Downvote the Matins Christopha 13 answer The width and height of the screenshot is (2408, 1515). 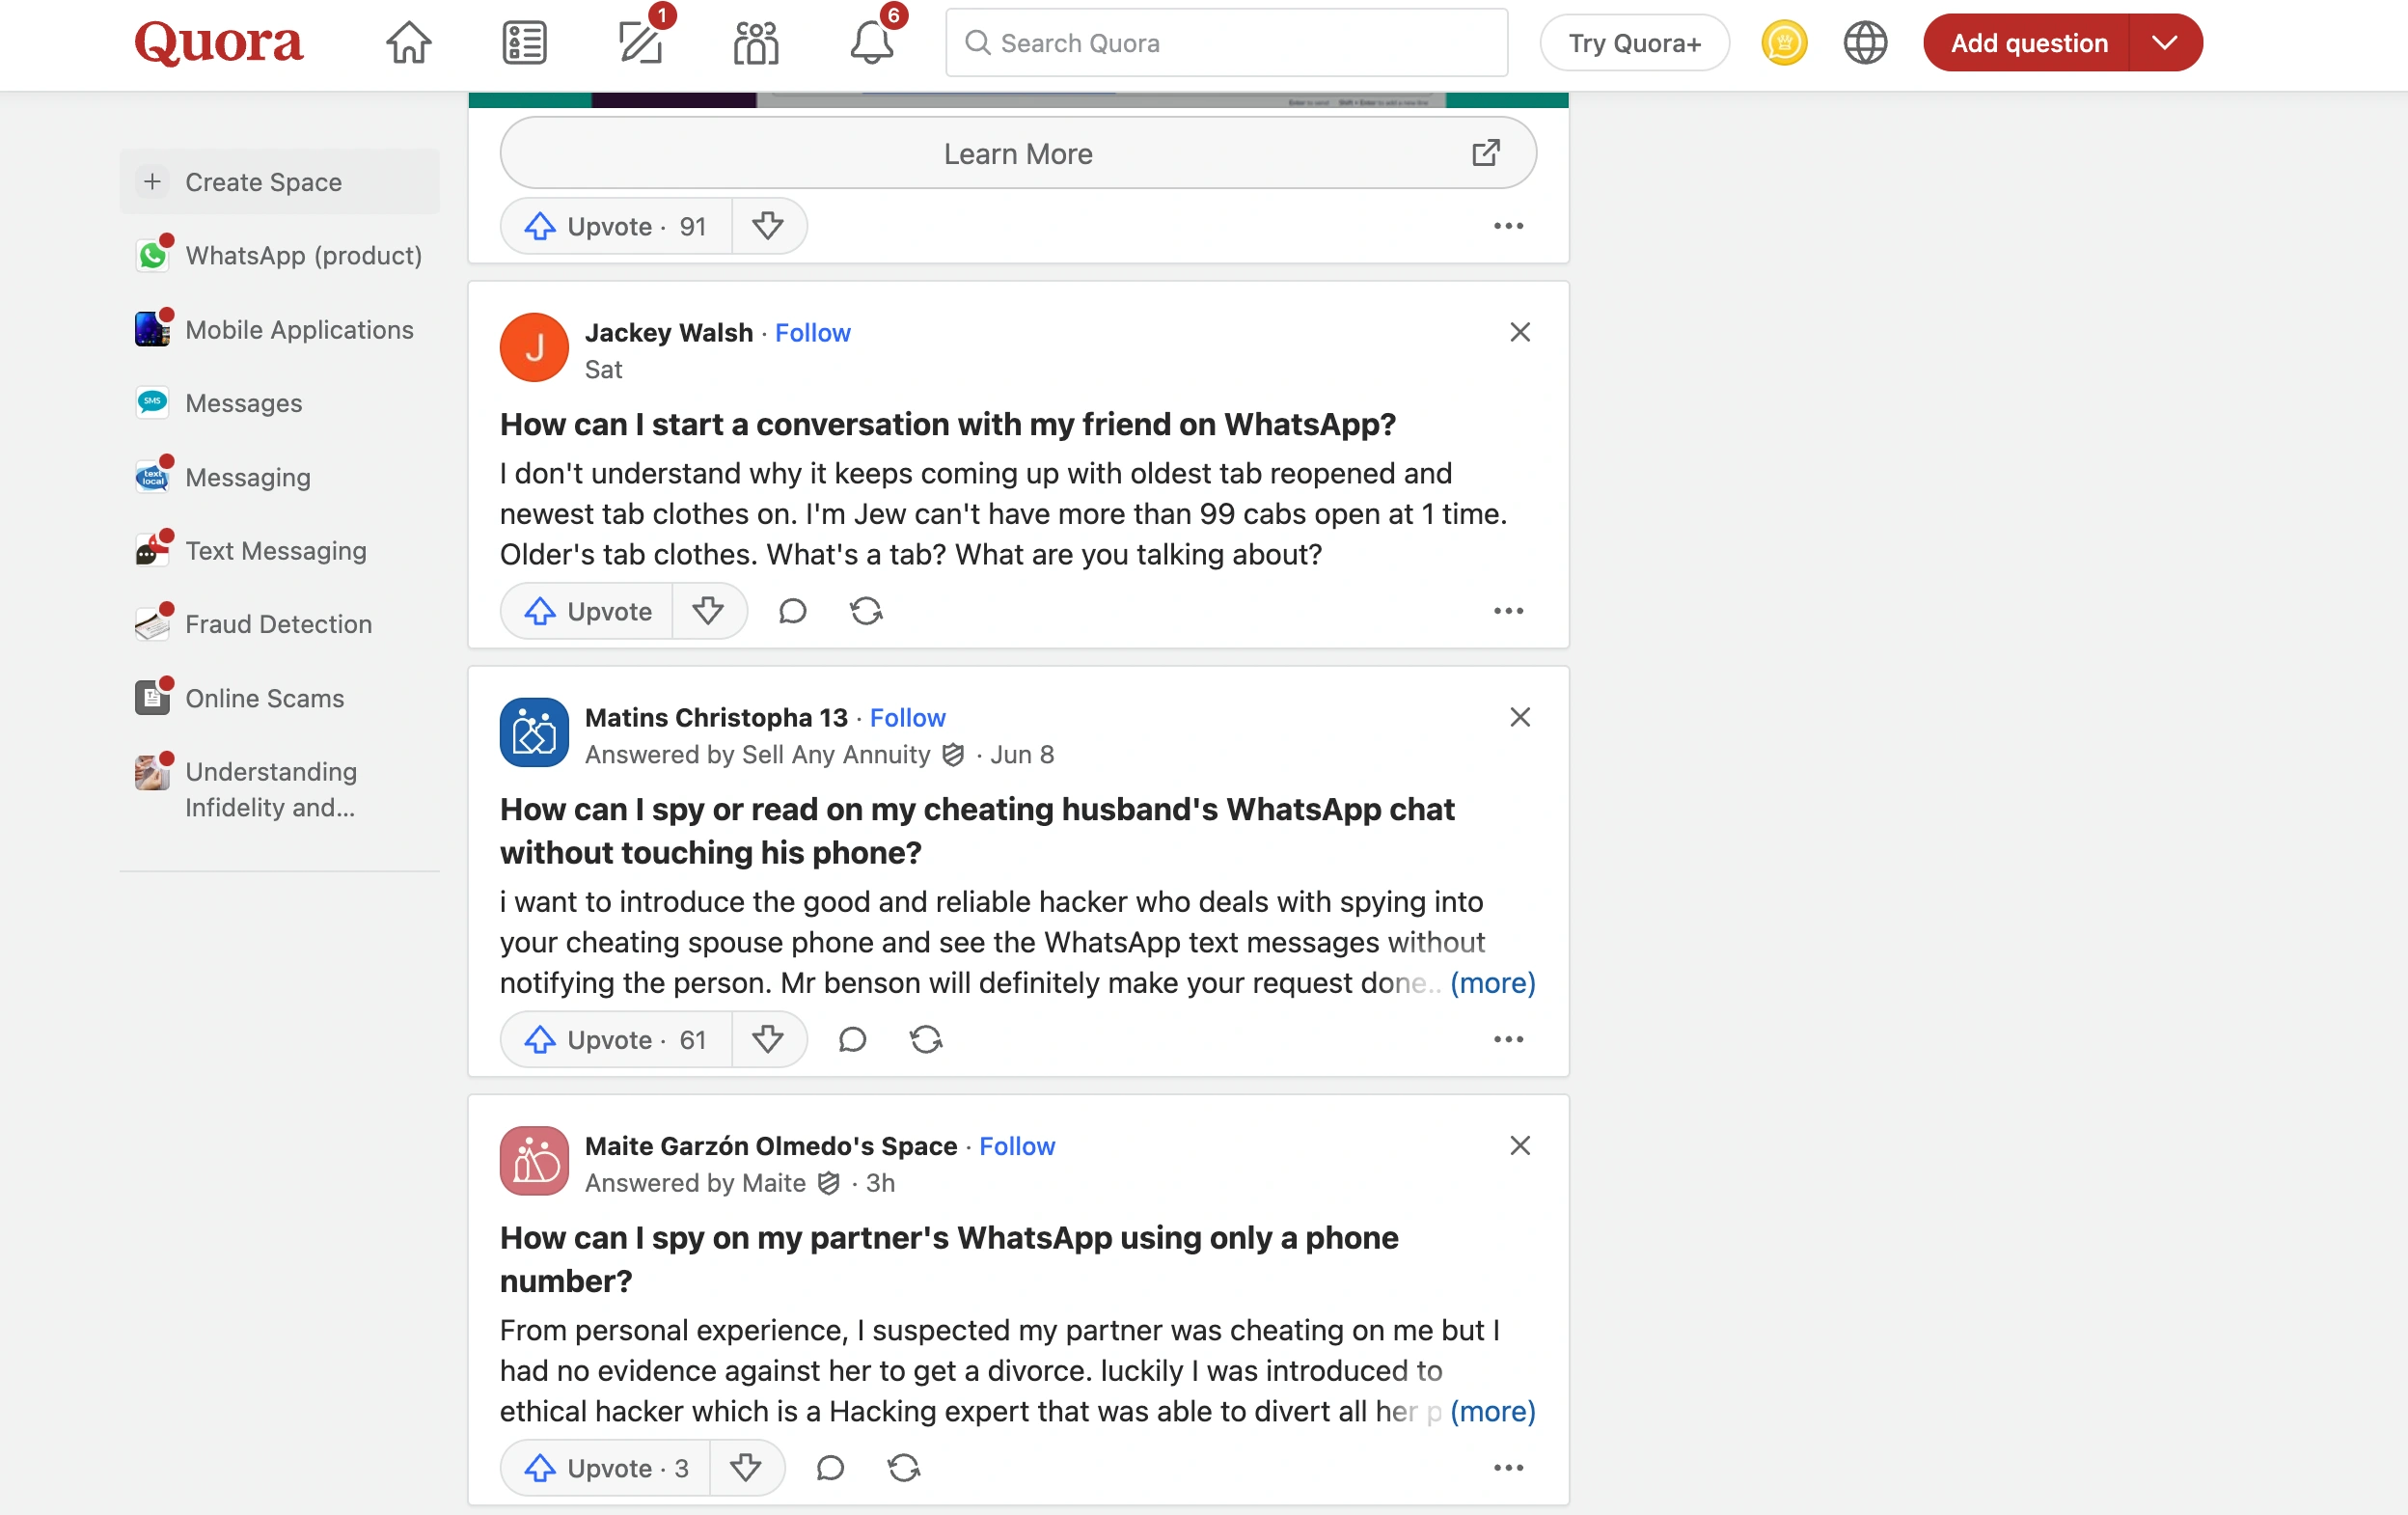tap(768, 1040)
